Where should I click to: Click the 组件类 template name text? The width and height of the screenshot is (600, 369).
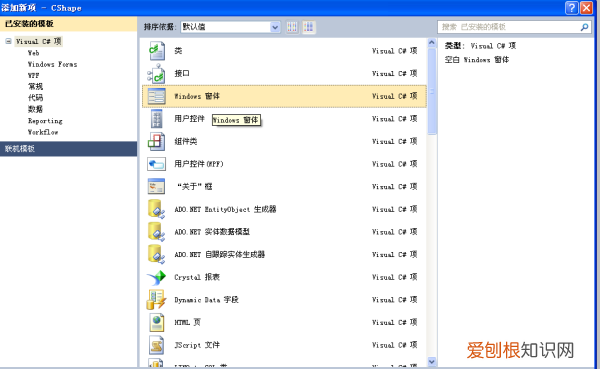click(x=186, y=142)
